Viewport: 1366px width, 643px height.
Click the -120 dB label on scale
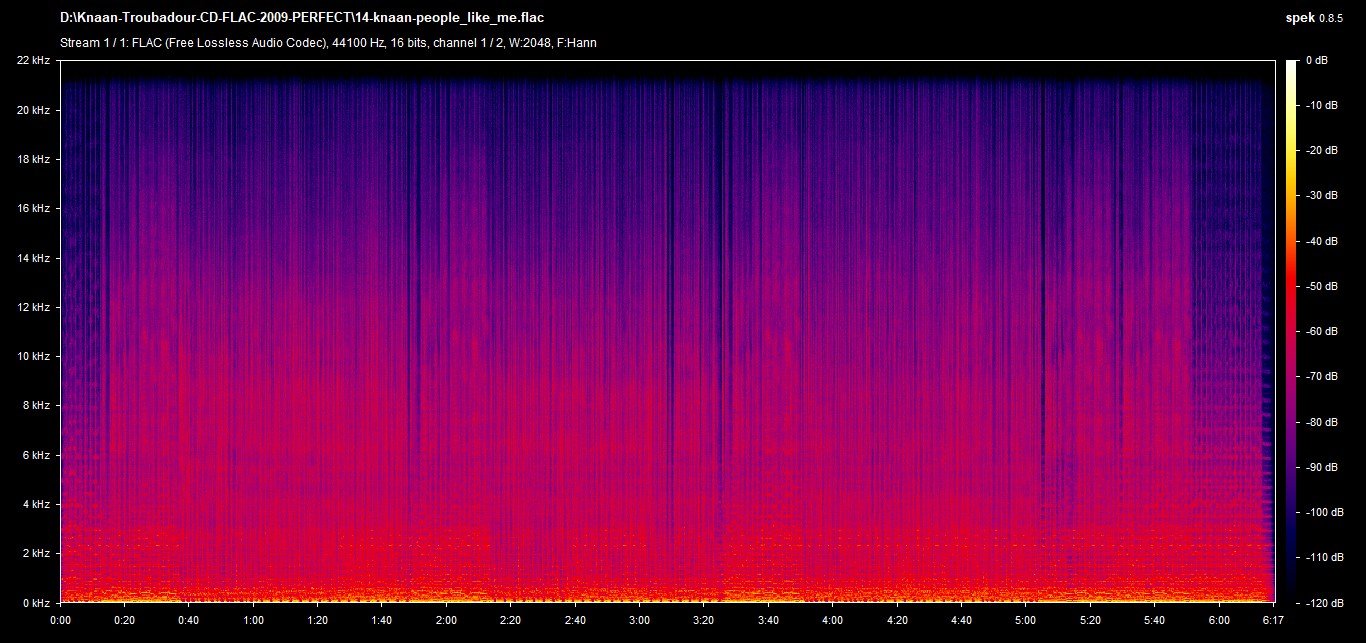point(1321,603)
